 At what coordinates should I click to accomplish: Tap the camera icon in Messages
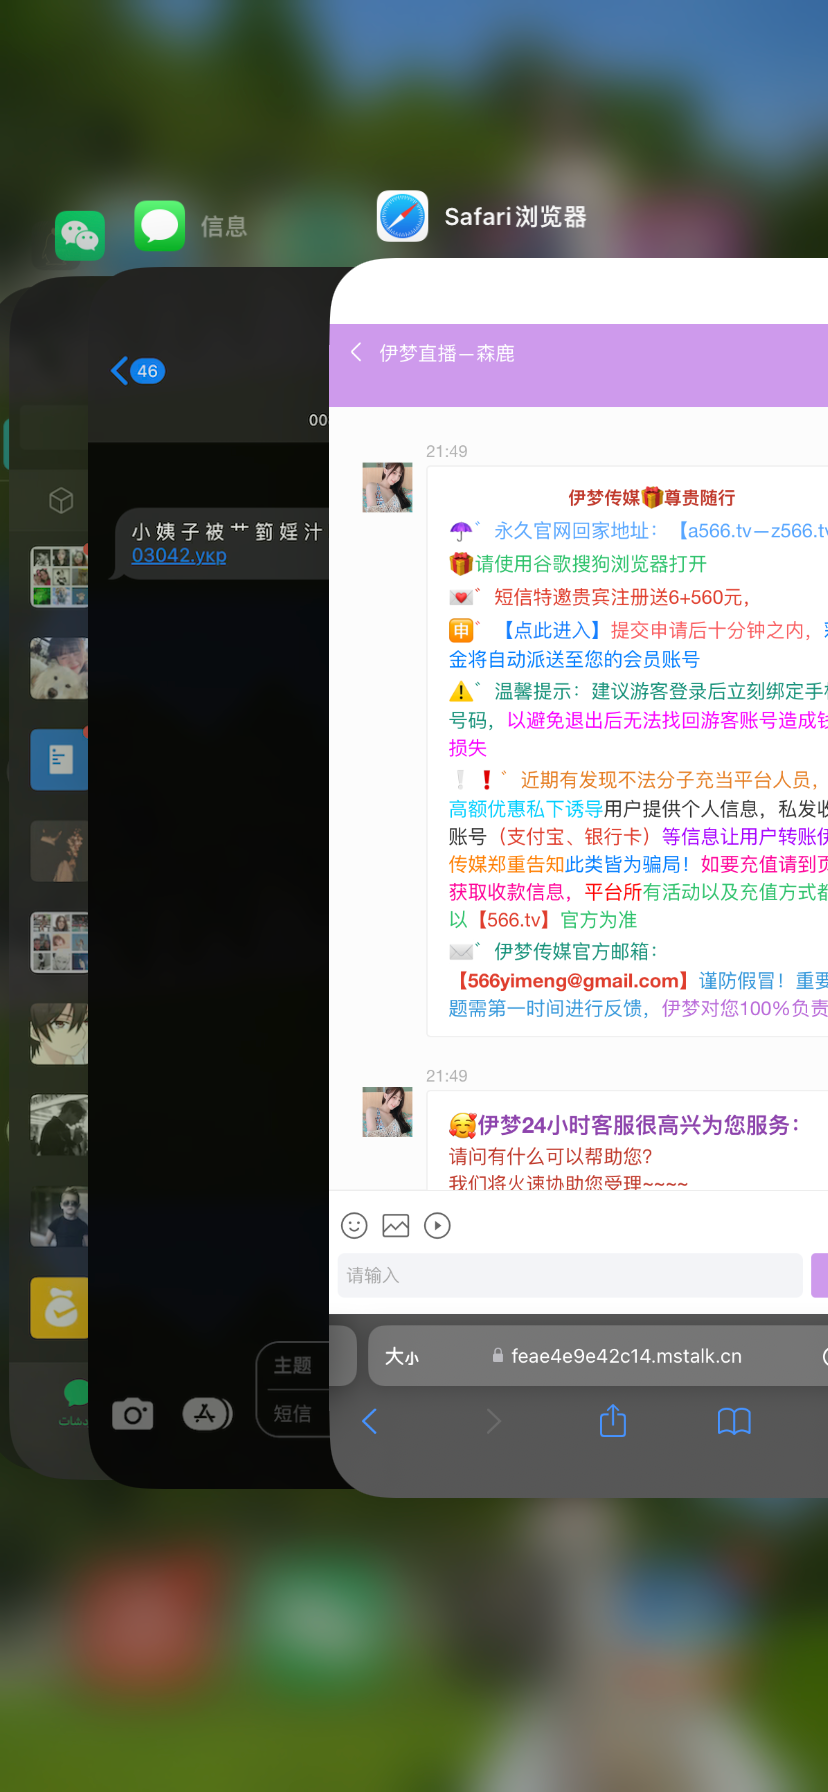click(x=133, y=1414)
